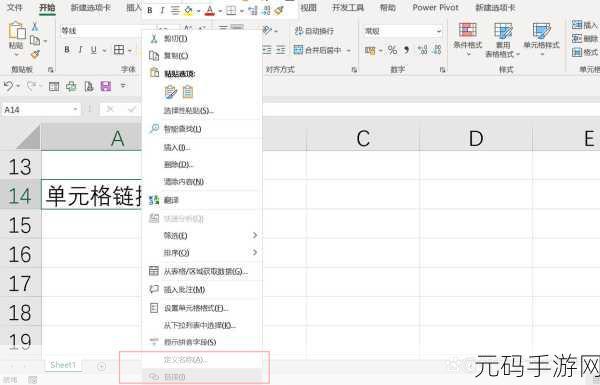Choose 插入批注(M) in the context menu
Image resolution: width=600 pixels, height=385 pixels.
click(x=202, y=290)
